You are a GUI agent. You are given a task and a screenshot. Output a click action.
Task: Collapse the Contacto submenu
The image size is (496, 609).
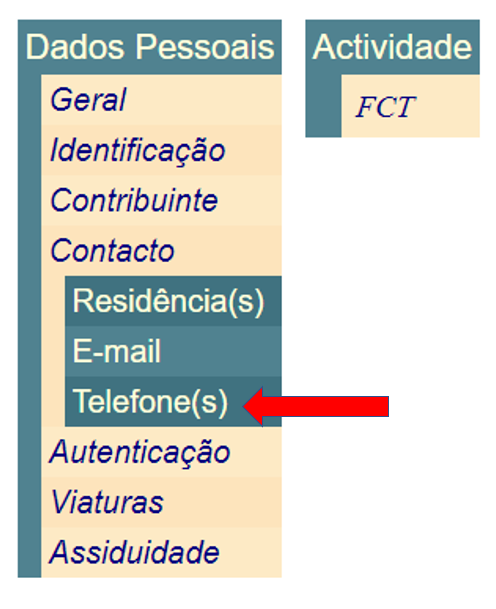point(162,251)
